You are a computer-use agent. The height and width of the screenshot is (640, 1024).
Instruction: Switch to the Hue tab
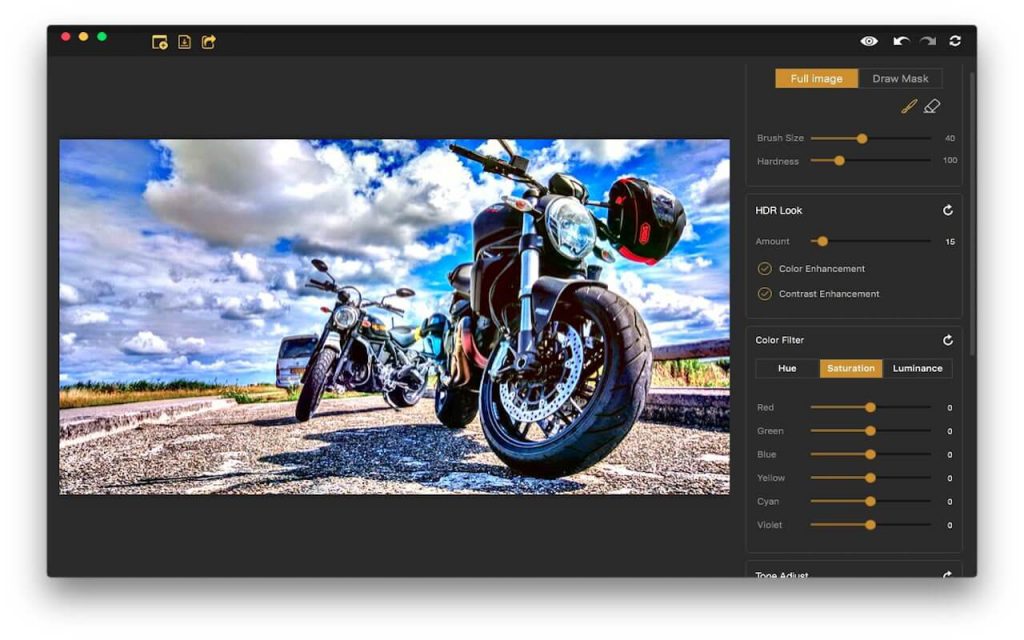[786, 368]
